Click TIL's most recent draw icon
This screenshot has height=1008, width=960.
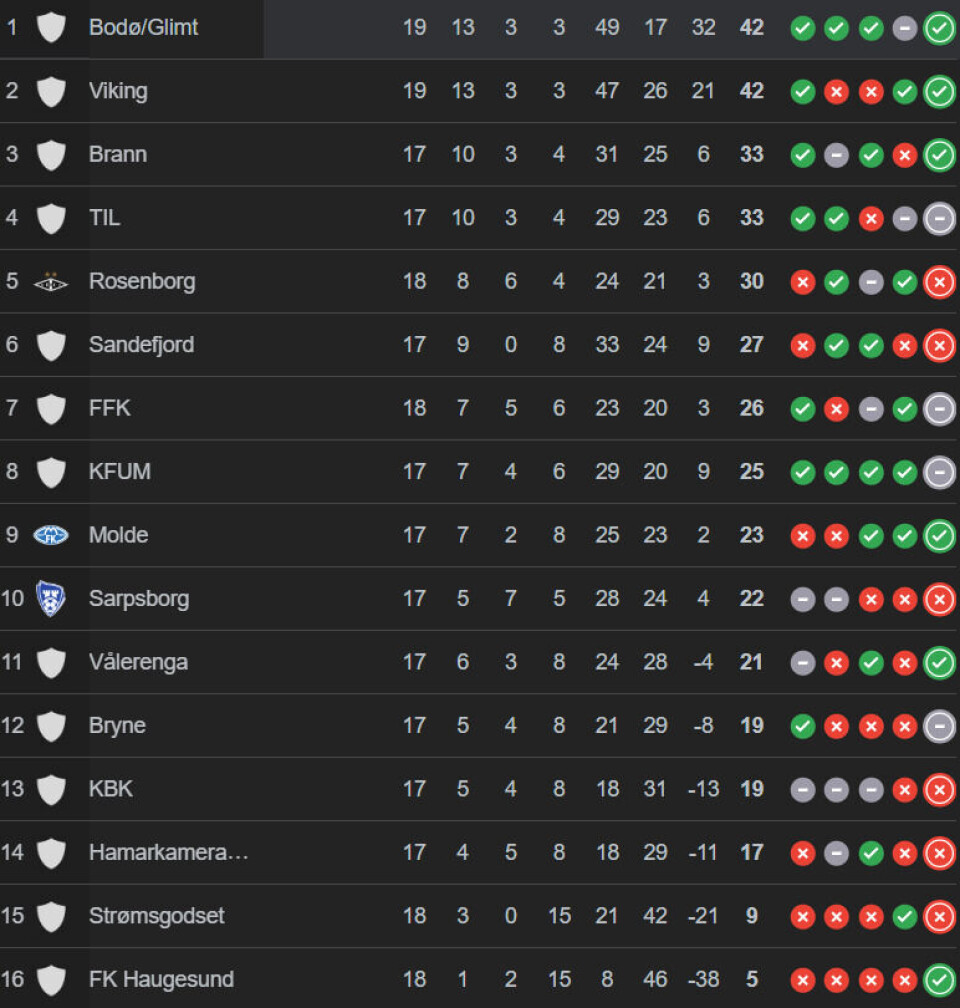point(939,219)
